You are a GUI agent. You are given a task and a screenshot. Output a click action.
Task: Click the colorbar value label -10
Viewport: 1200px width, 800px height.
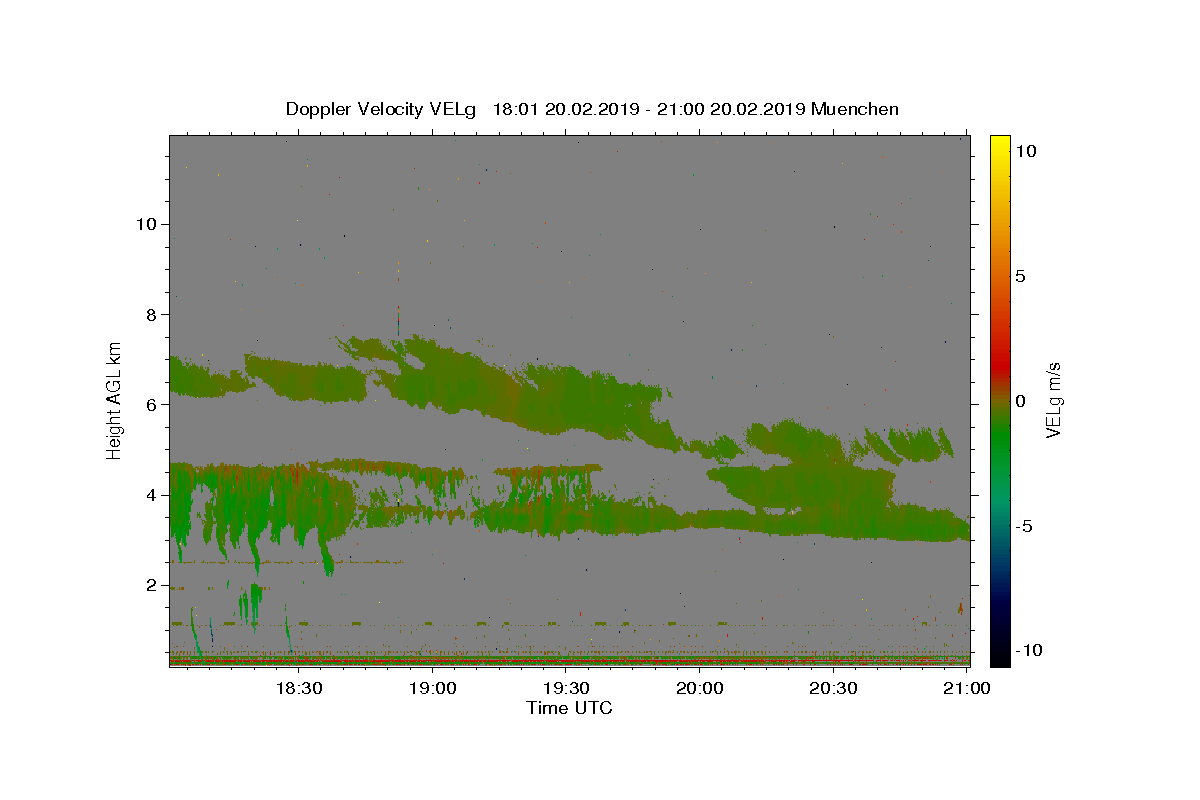pyautogui.click(x=1027, y=650)
